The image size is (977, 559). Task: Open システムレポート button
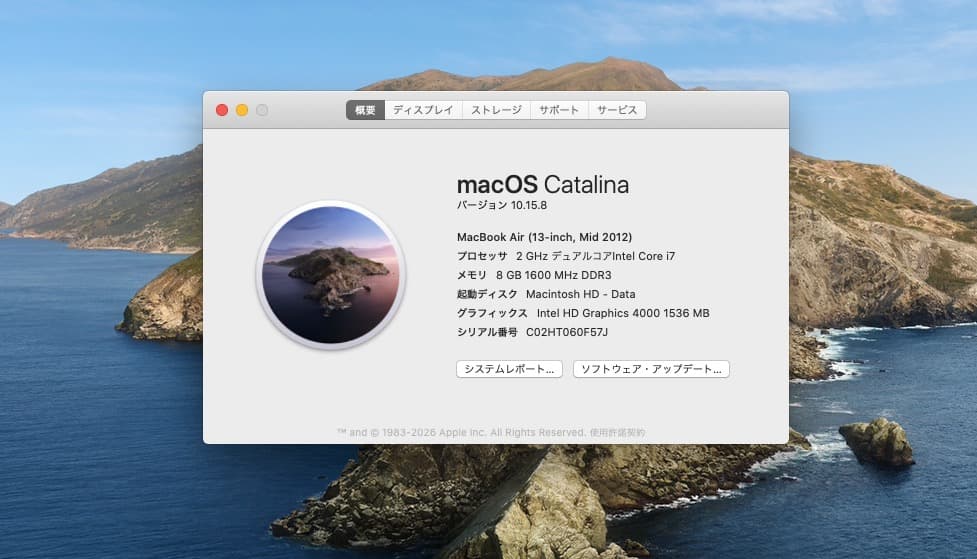coord(509,369)
